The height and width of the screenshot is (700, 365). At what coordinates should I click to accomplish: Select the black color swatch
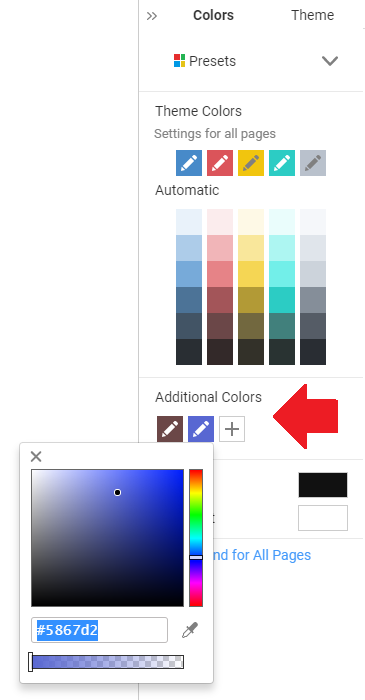click(x=323, y=485)
